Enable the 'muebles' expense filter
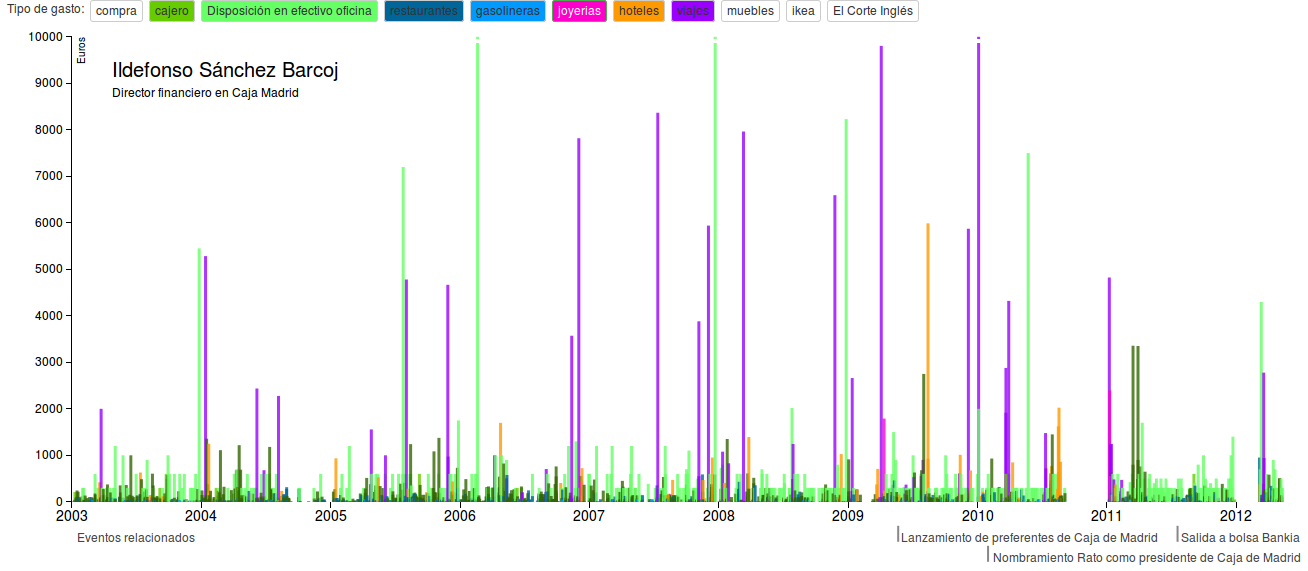1308x571 pixels. [x=750, y=11]
